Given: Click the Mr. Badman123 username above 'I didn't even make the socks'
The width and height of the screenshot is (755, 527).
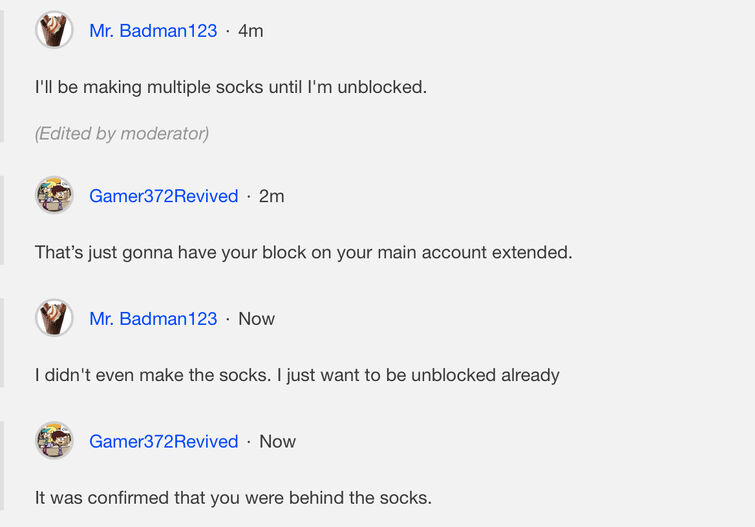Looking at the screenshot, I should click(153, 319).
